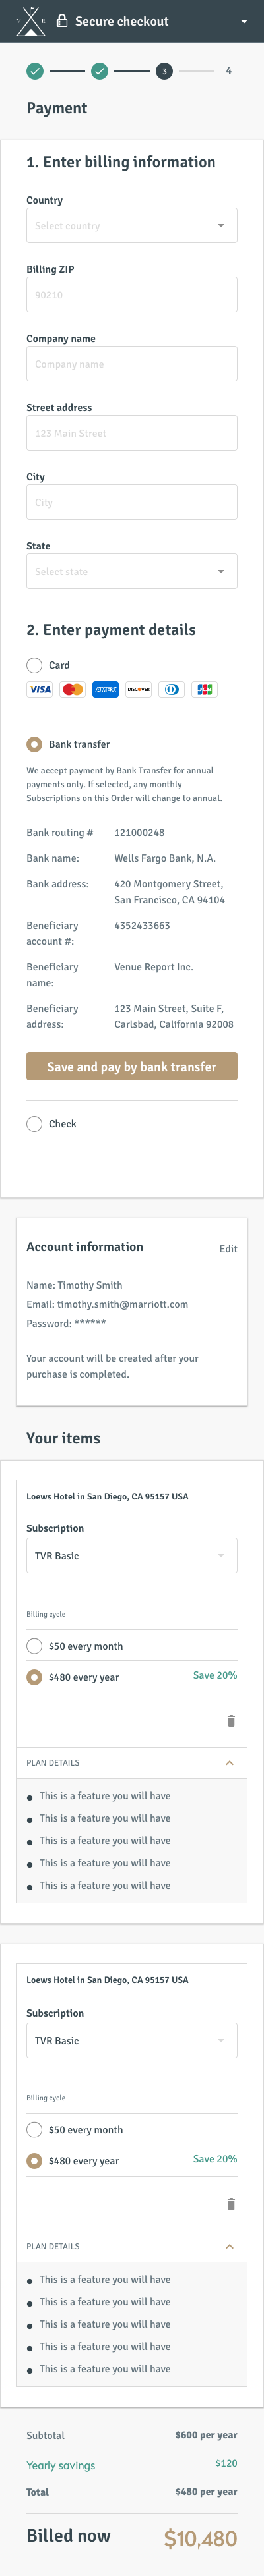The height and width of the screenshot is (2576, 264).
Task: Delete the first Loews Hotel item with trash icon
Action: pyautogui.click(x=231, y=1720)
